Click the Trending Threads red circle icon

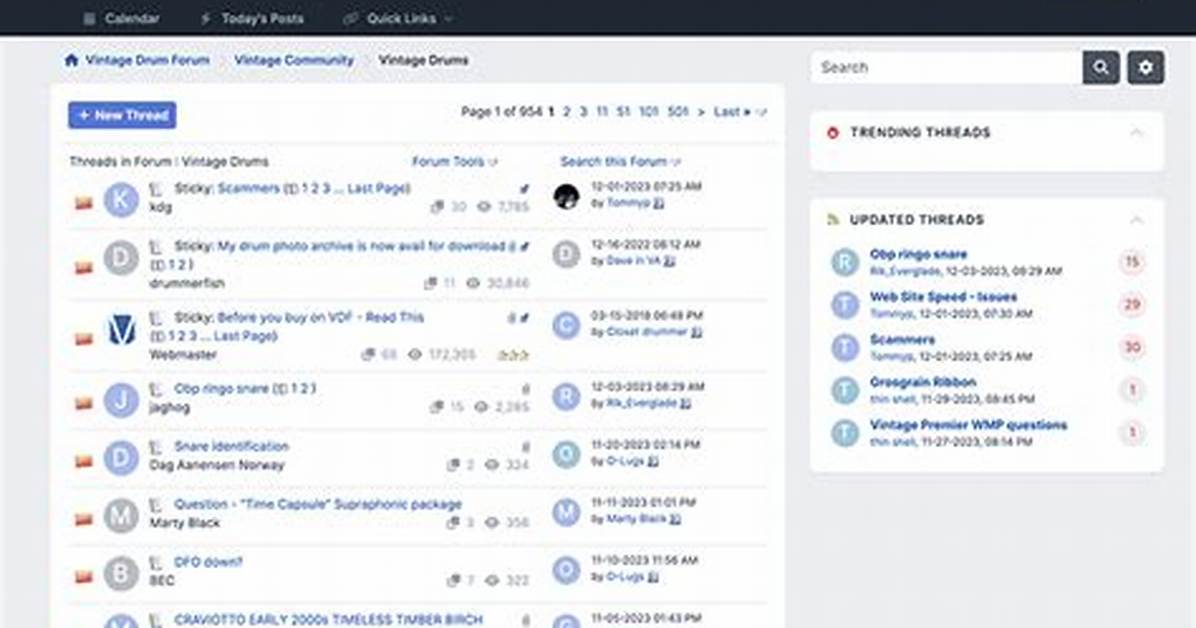click(x=832, y=133)
